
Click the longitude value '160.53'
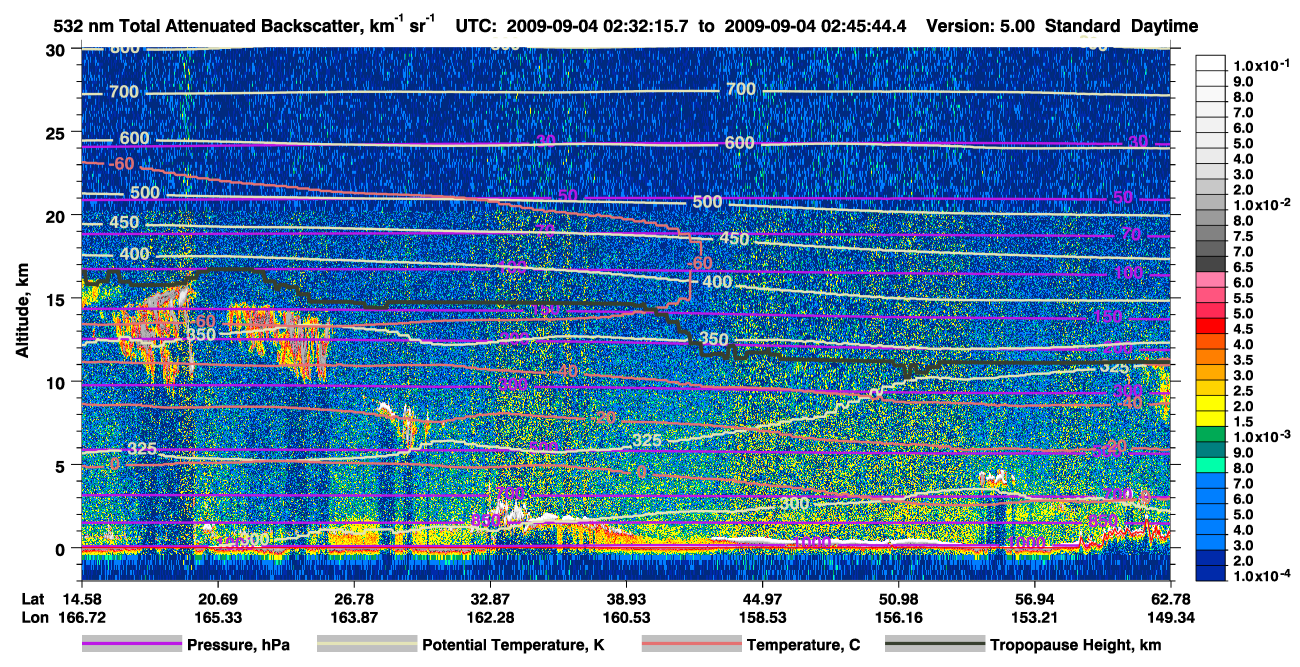pyautogui.click(x=626, y=616)
